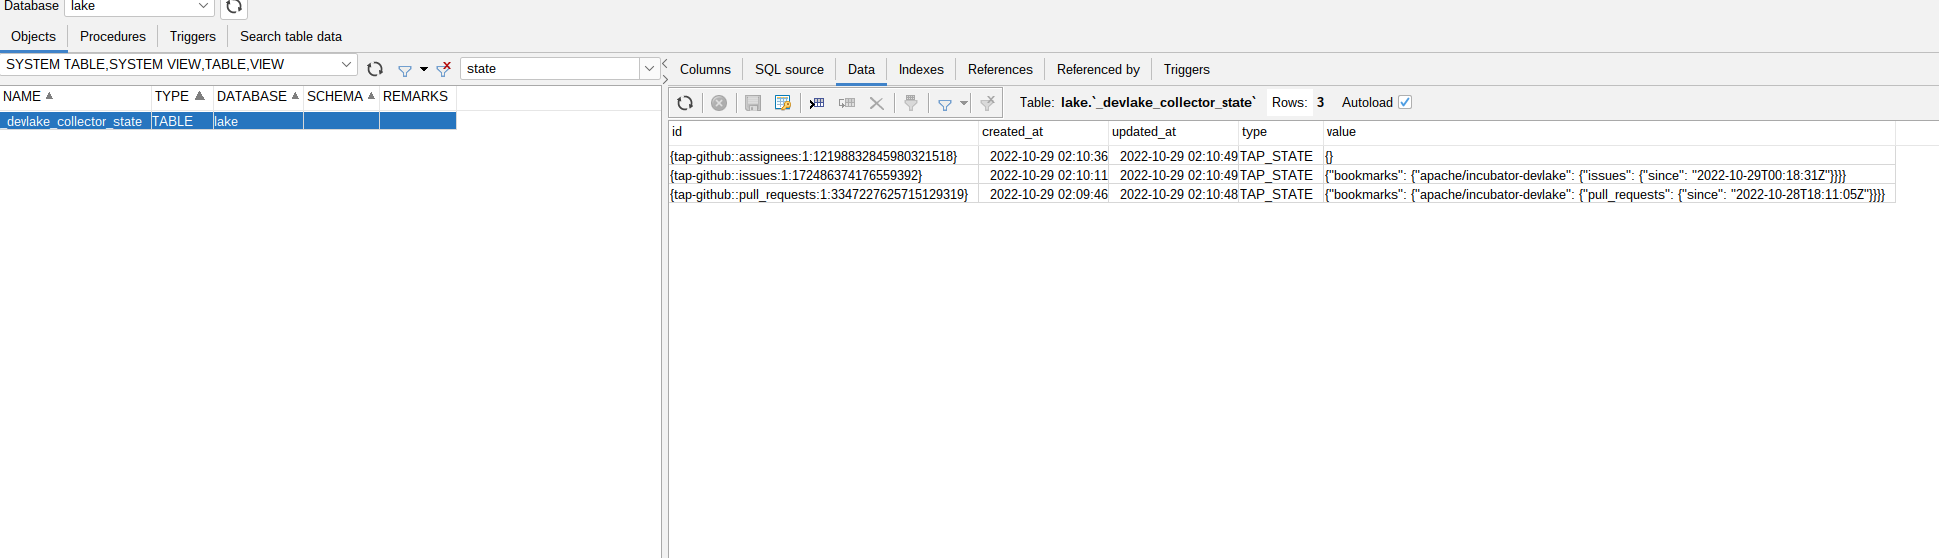Open the Indexes tab

(x=921, y=70)
